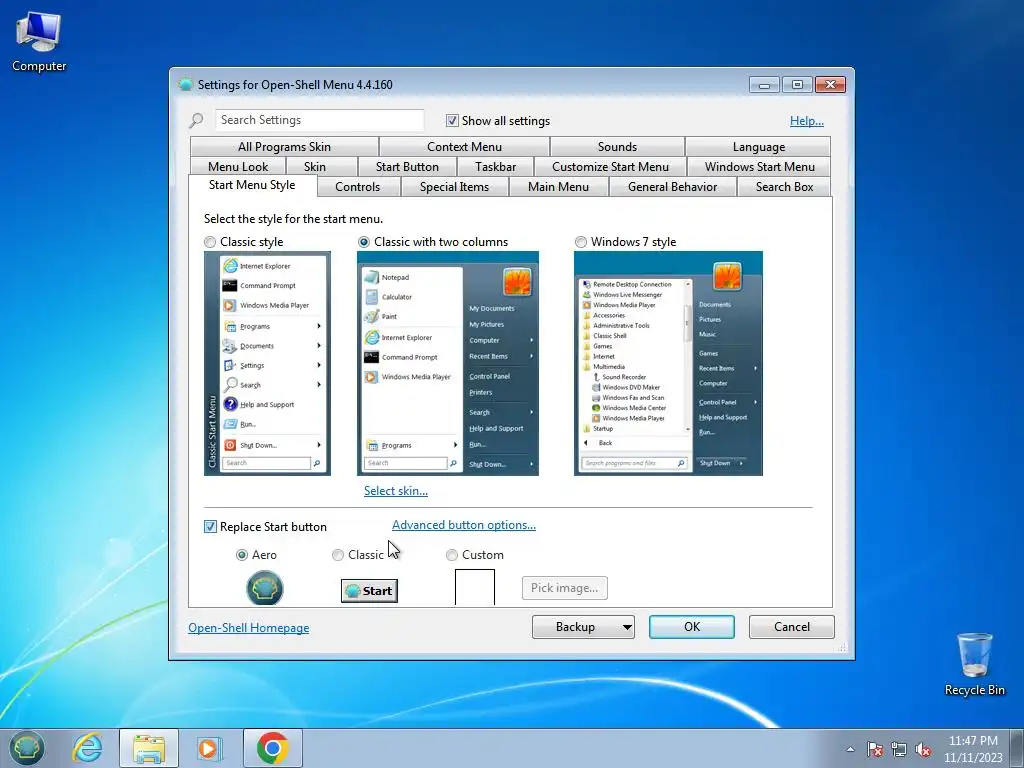Close the Open-Shell settings window
This screenshot has width=1024, height=768.
(830, 85)
